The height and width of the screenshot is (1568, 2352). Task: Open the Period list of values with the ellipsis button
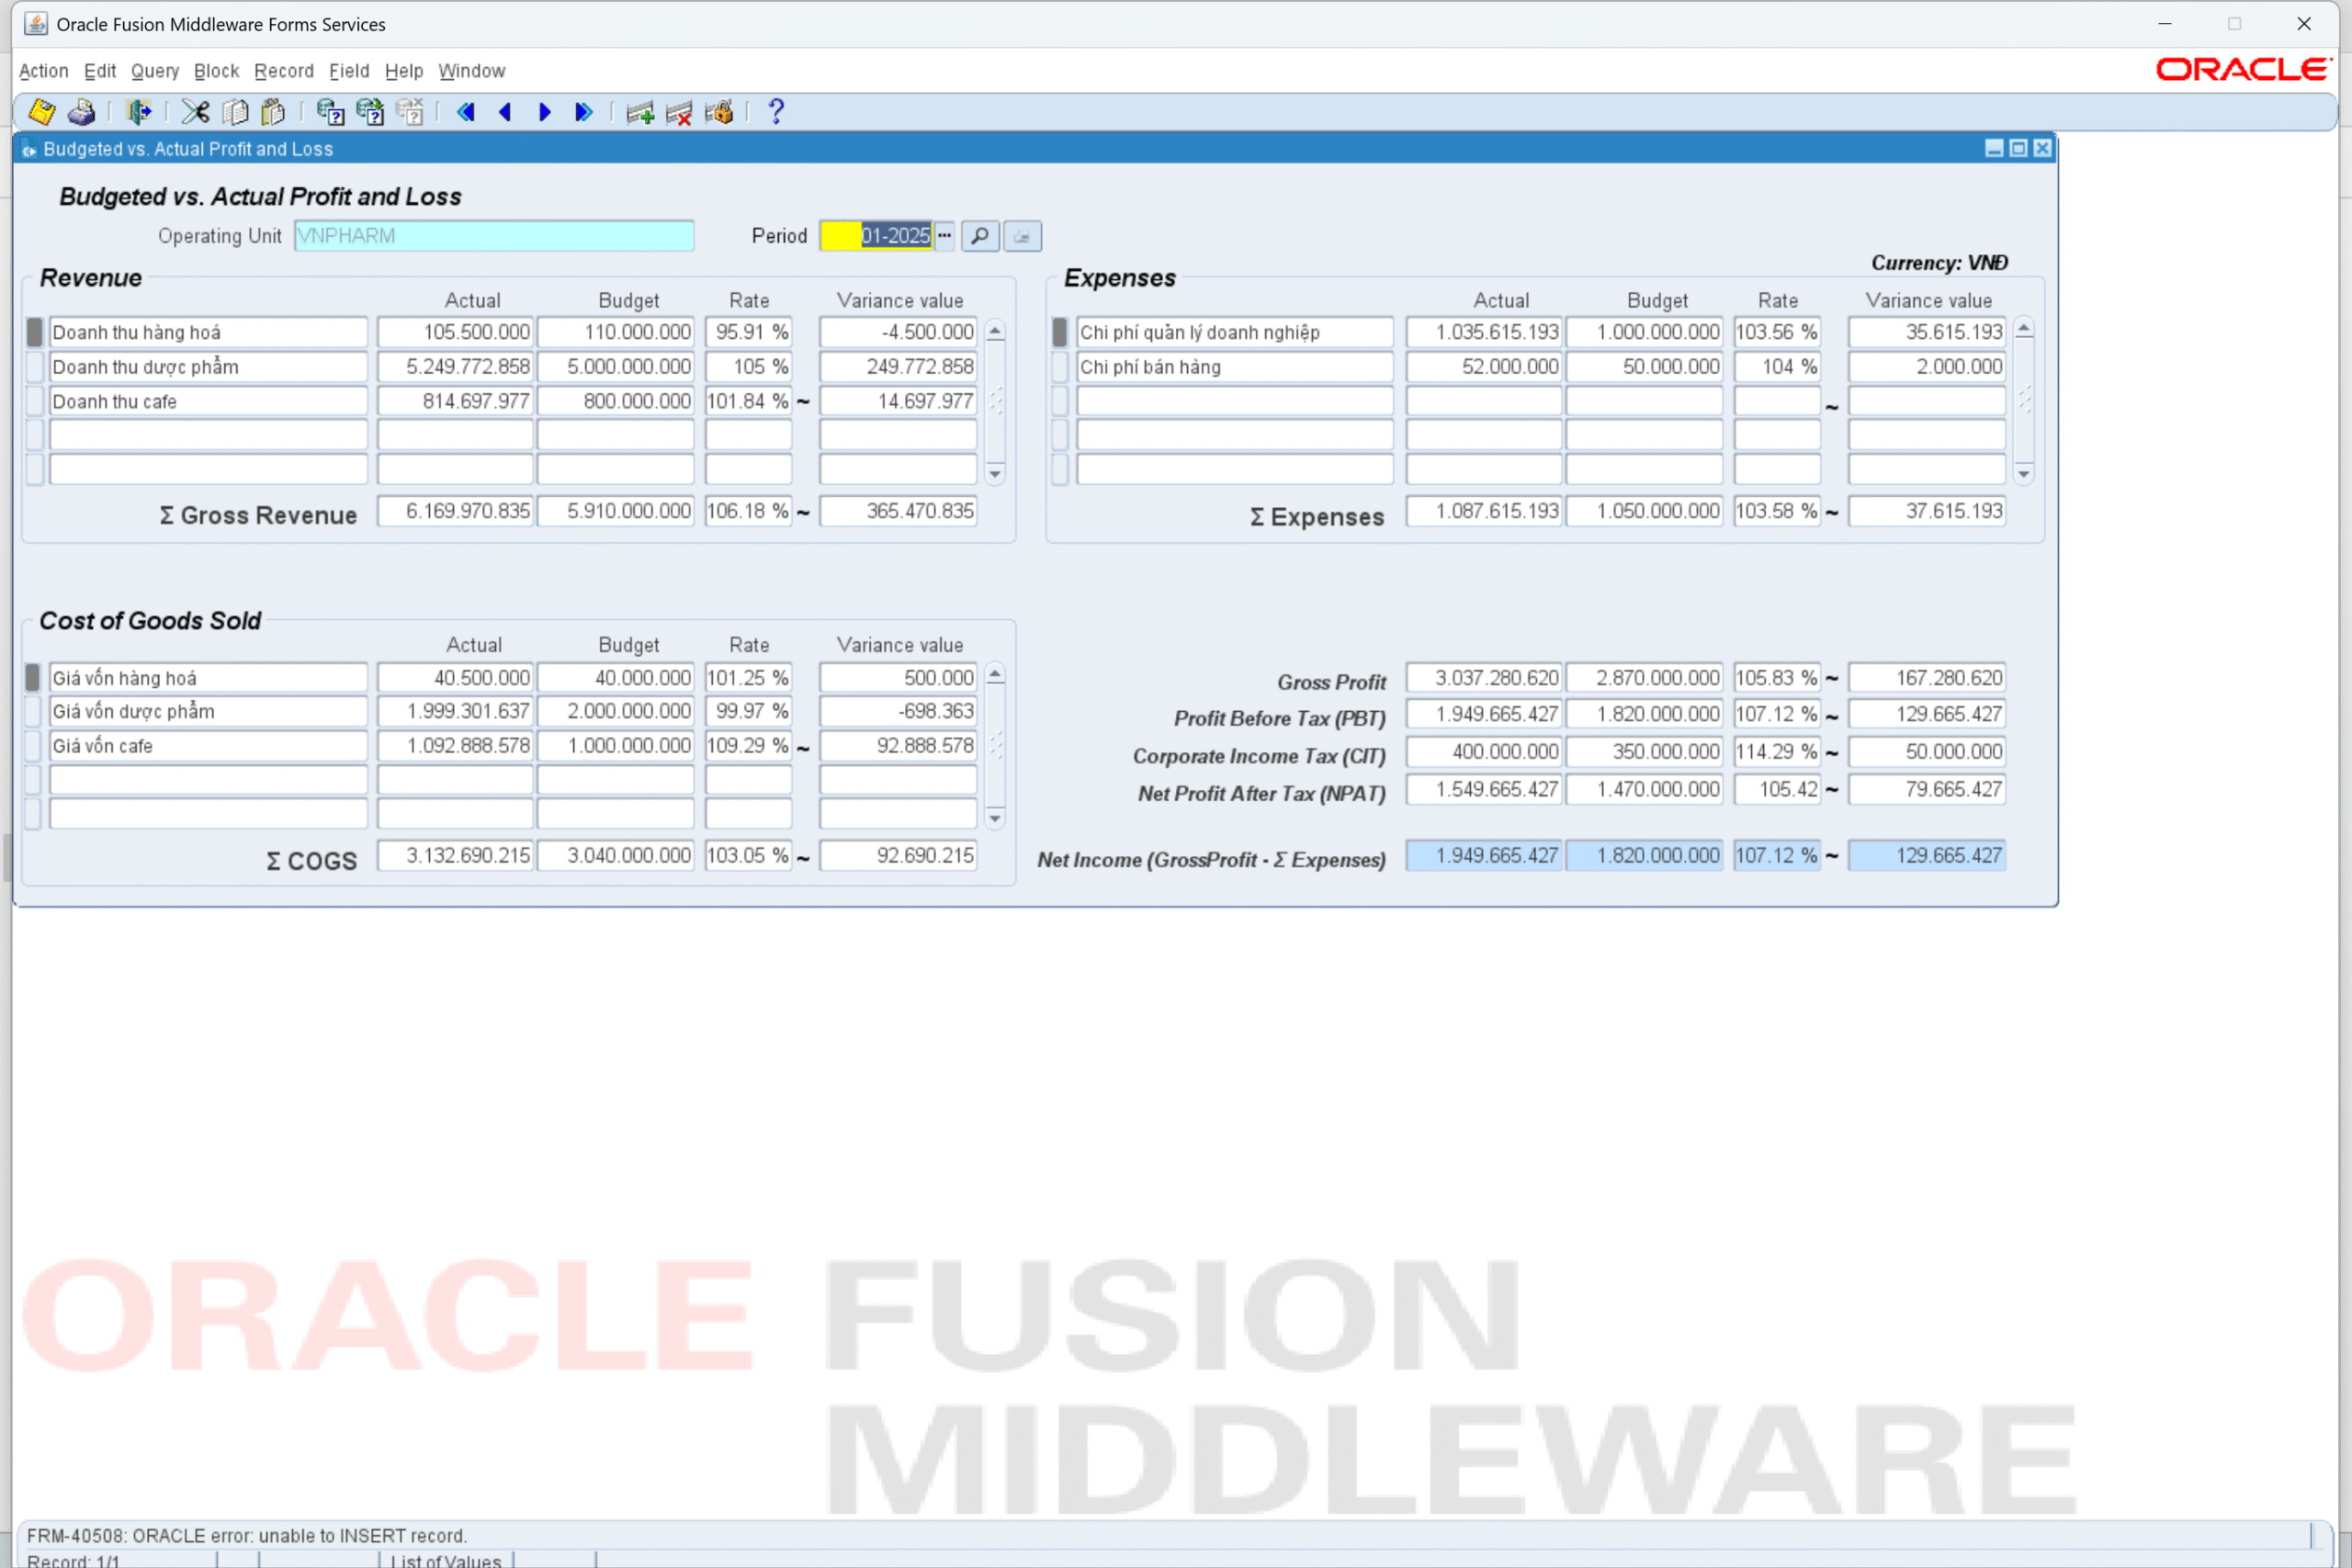945,236
